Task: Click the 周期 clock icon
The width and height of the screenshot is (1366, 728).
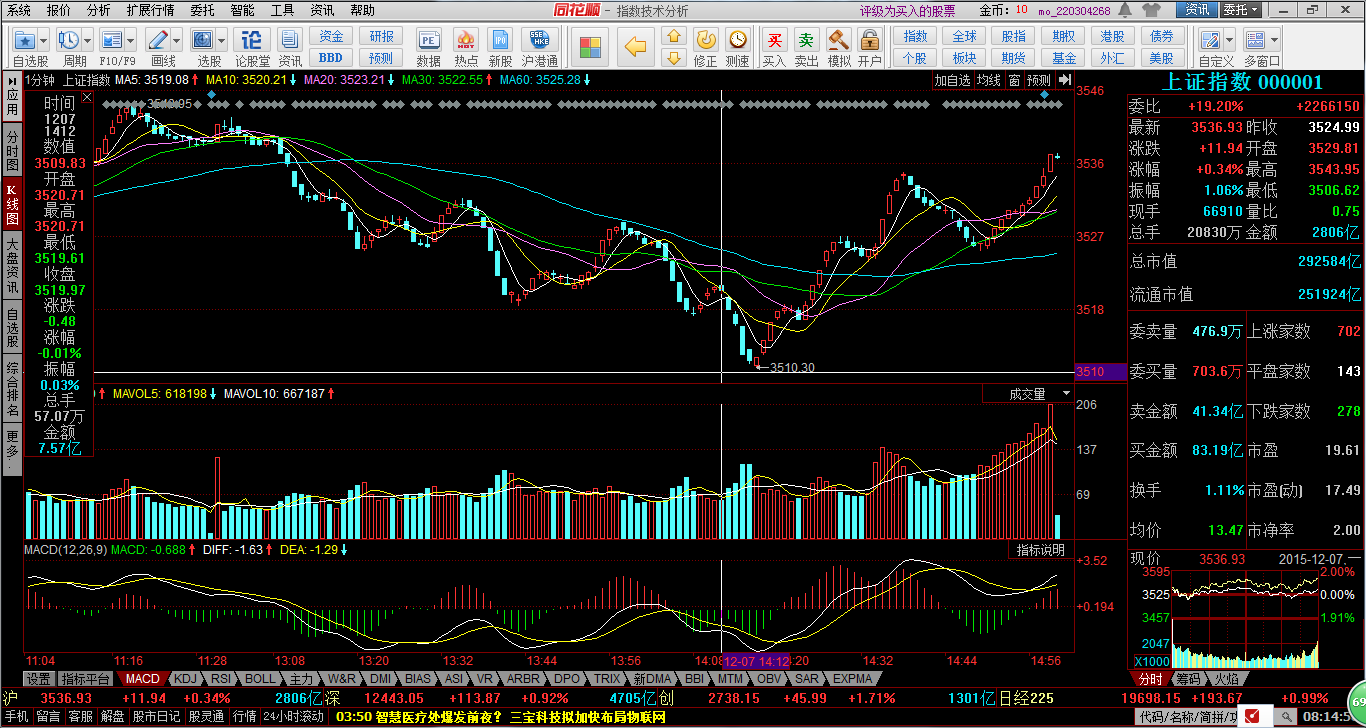Action: (69, 40)
